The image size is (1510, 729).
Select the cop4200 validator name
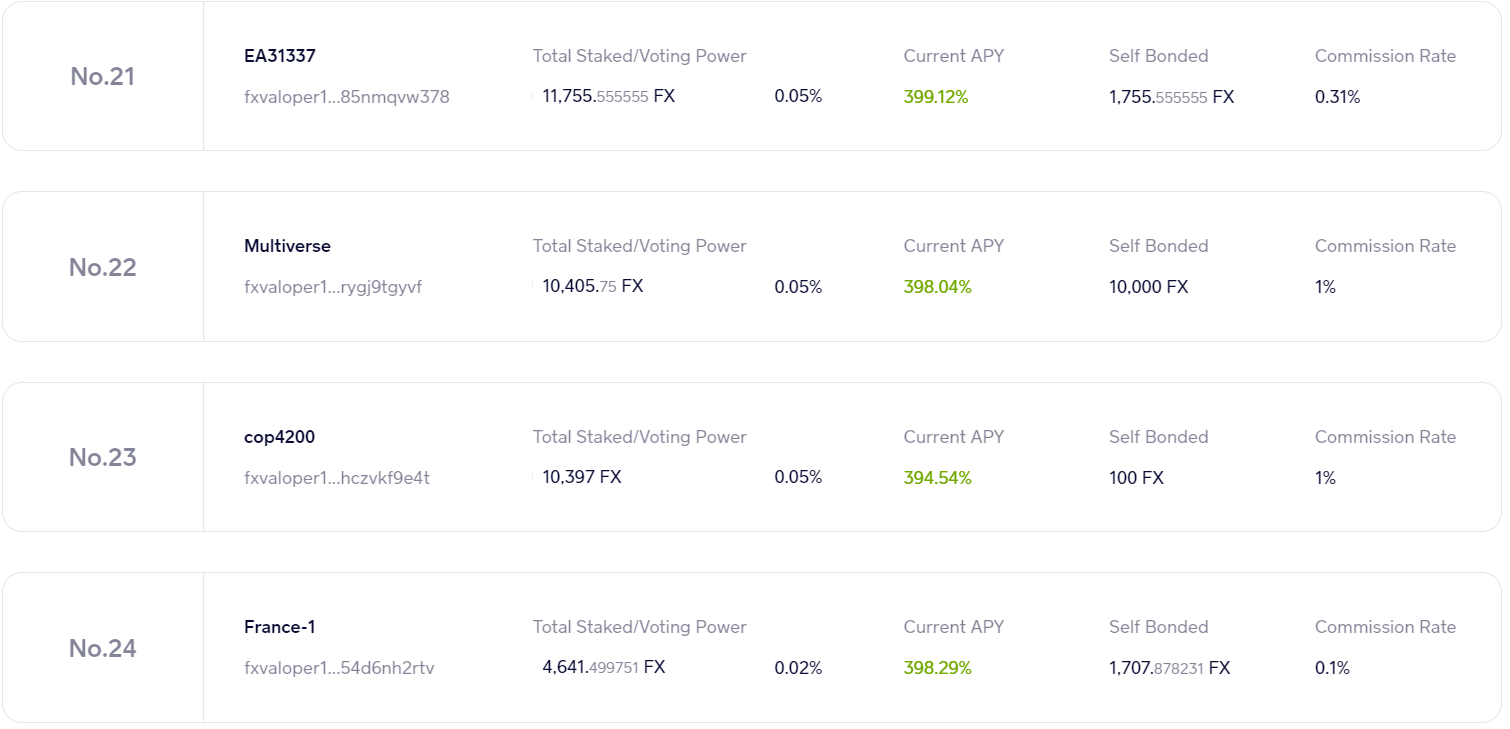[279, 437]
